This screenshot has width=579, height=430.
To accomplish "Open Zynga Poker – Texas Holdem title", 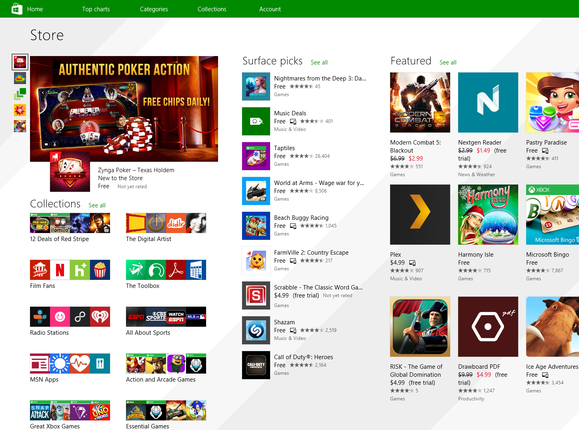I will point(136,170).
